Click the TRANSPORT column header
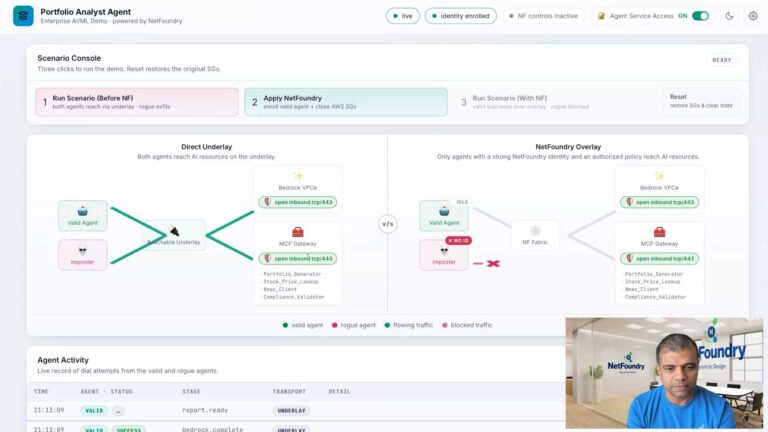This screenshot has width=768, height=432. [x=289, y=392]
